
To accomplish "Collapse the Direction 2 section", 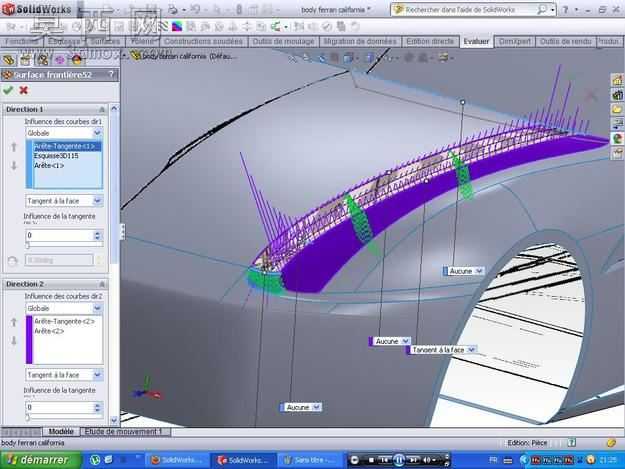I will pos(102,284).
